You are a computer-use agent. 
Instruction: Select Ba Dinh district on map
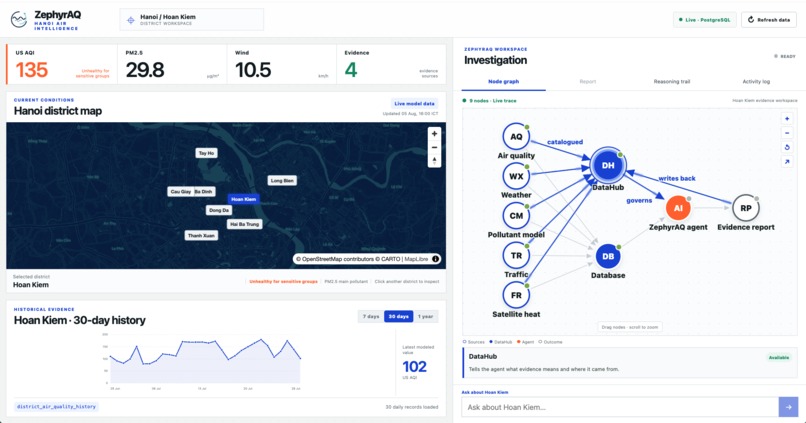pos(204,192)
